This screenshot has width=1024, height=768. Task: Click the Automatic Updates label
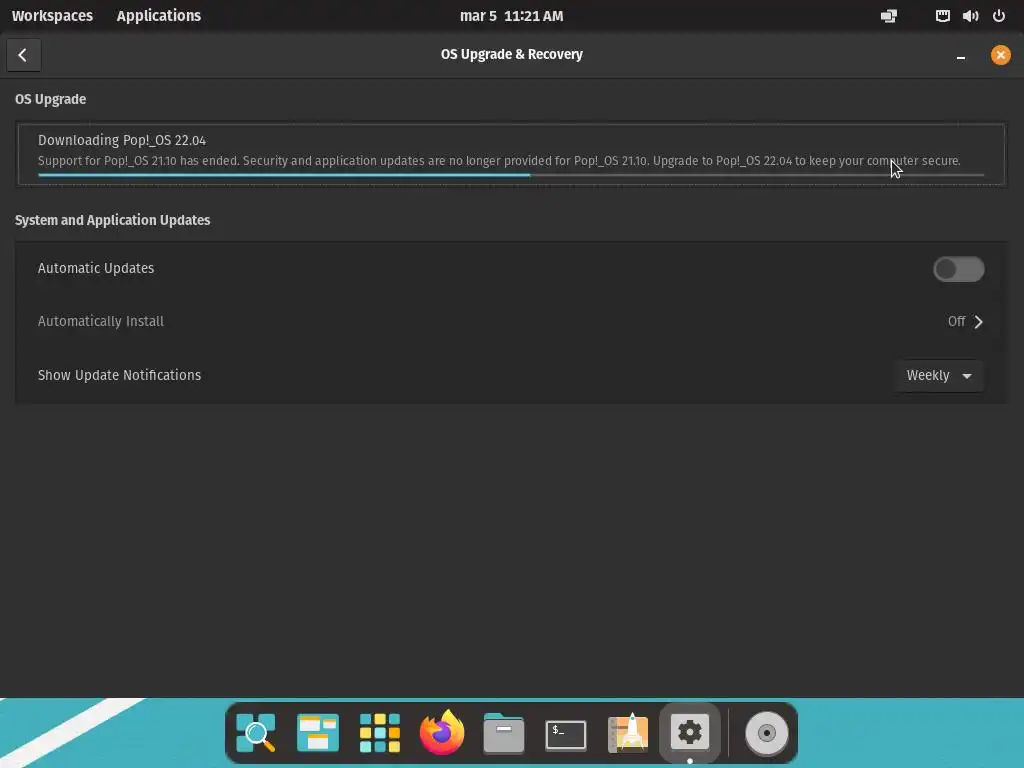point(96,268)
